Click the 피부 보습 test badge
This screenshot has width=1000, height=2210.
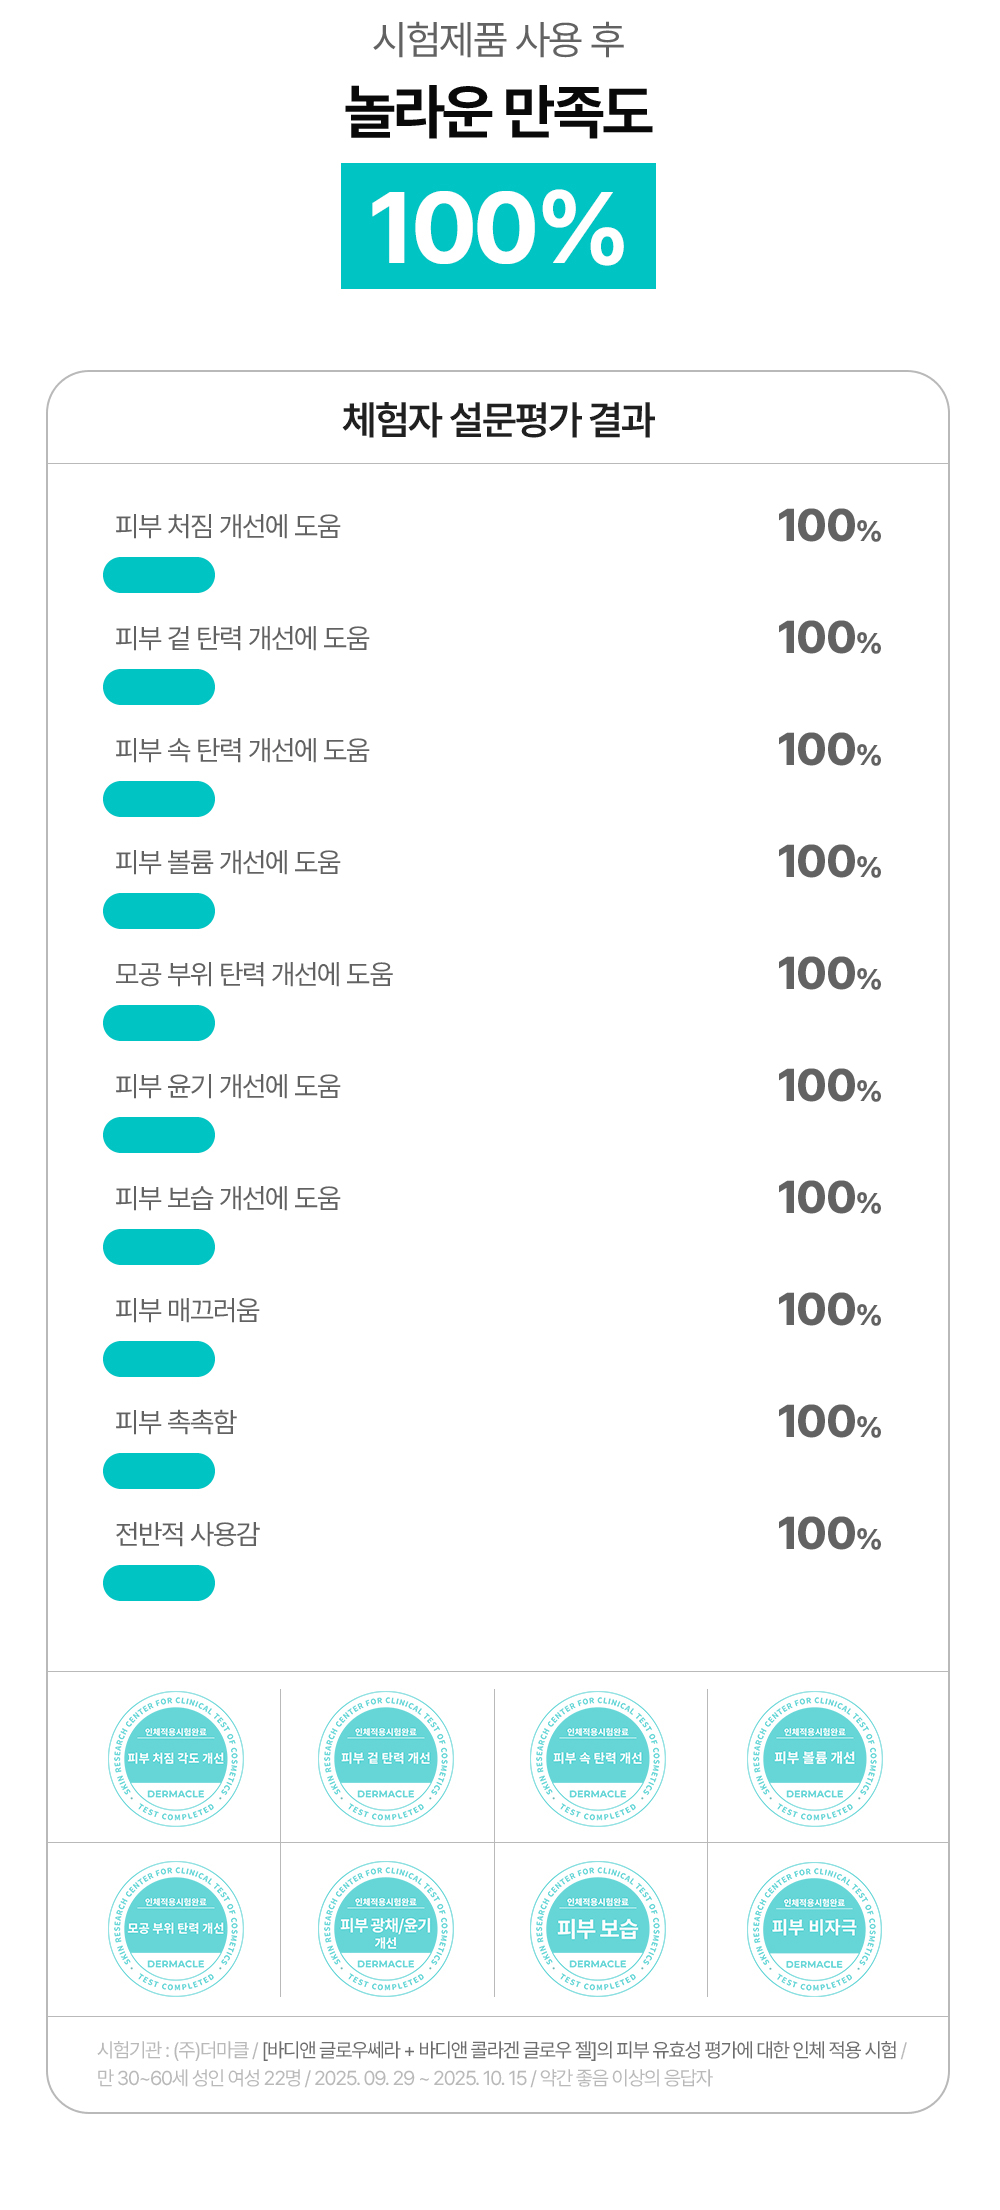[598, 1928]
